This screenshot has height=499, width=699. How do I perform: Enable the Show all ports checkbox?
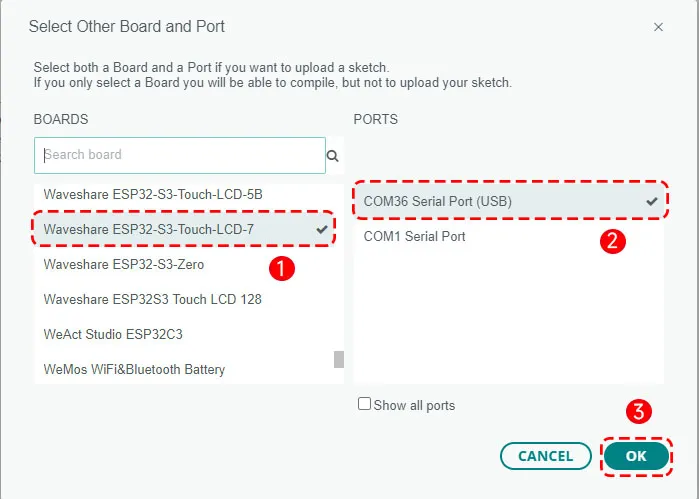click(x=365, y=405)
